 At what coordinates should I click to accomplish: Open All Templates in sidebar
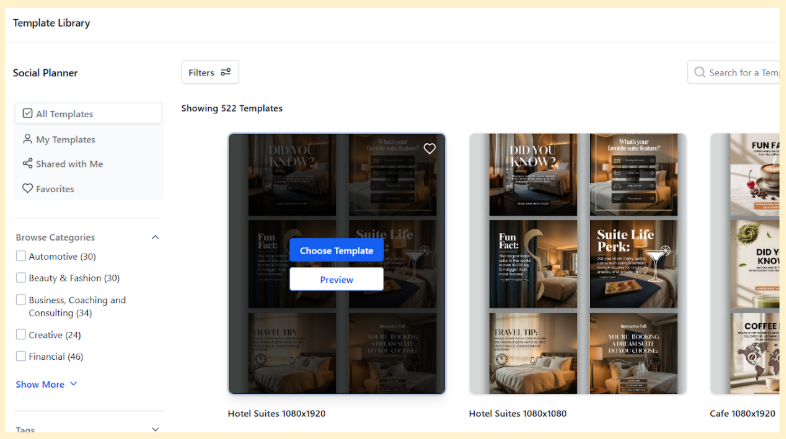[x=88, y=114]
